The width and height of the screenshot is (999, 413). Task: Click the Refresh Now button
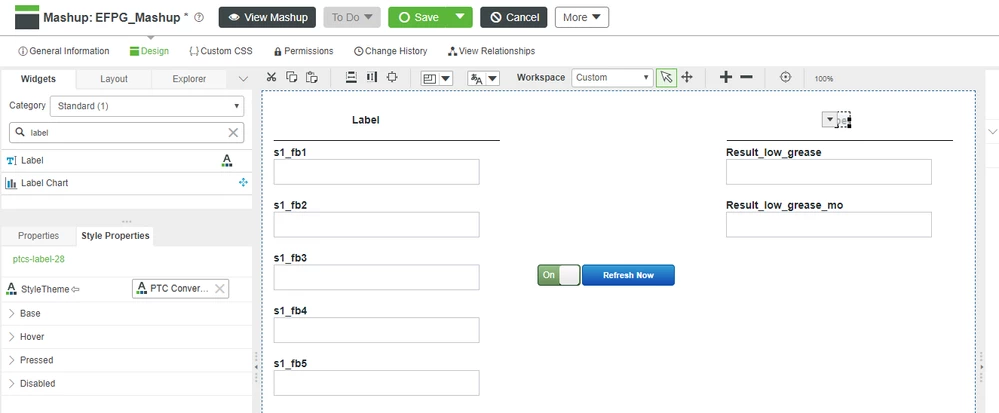point(628,275)
